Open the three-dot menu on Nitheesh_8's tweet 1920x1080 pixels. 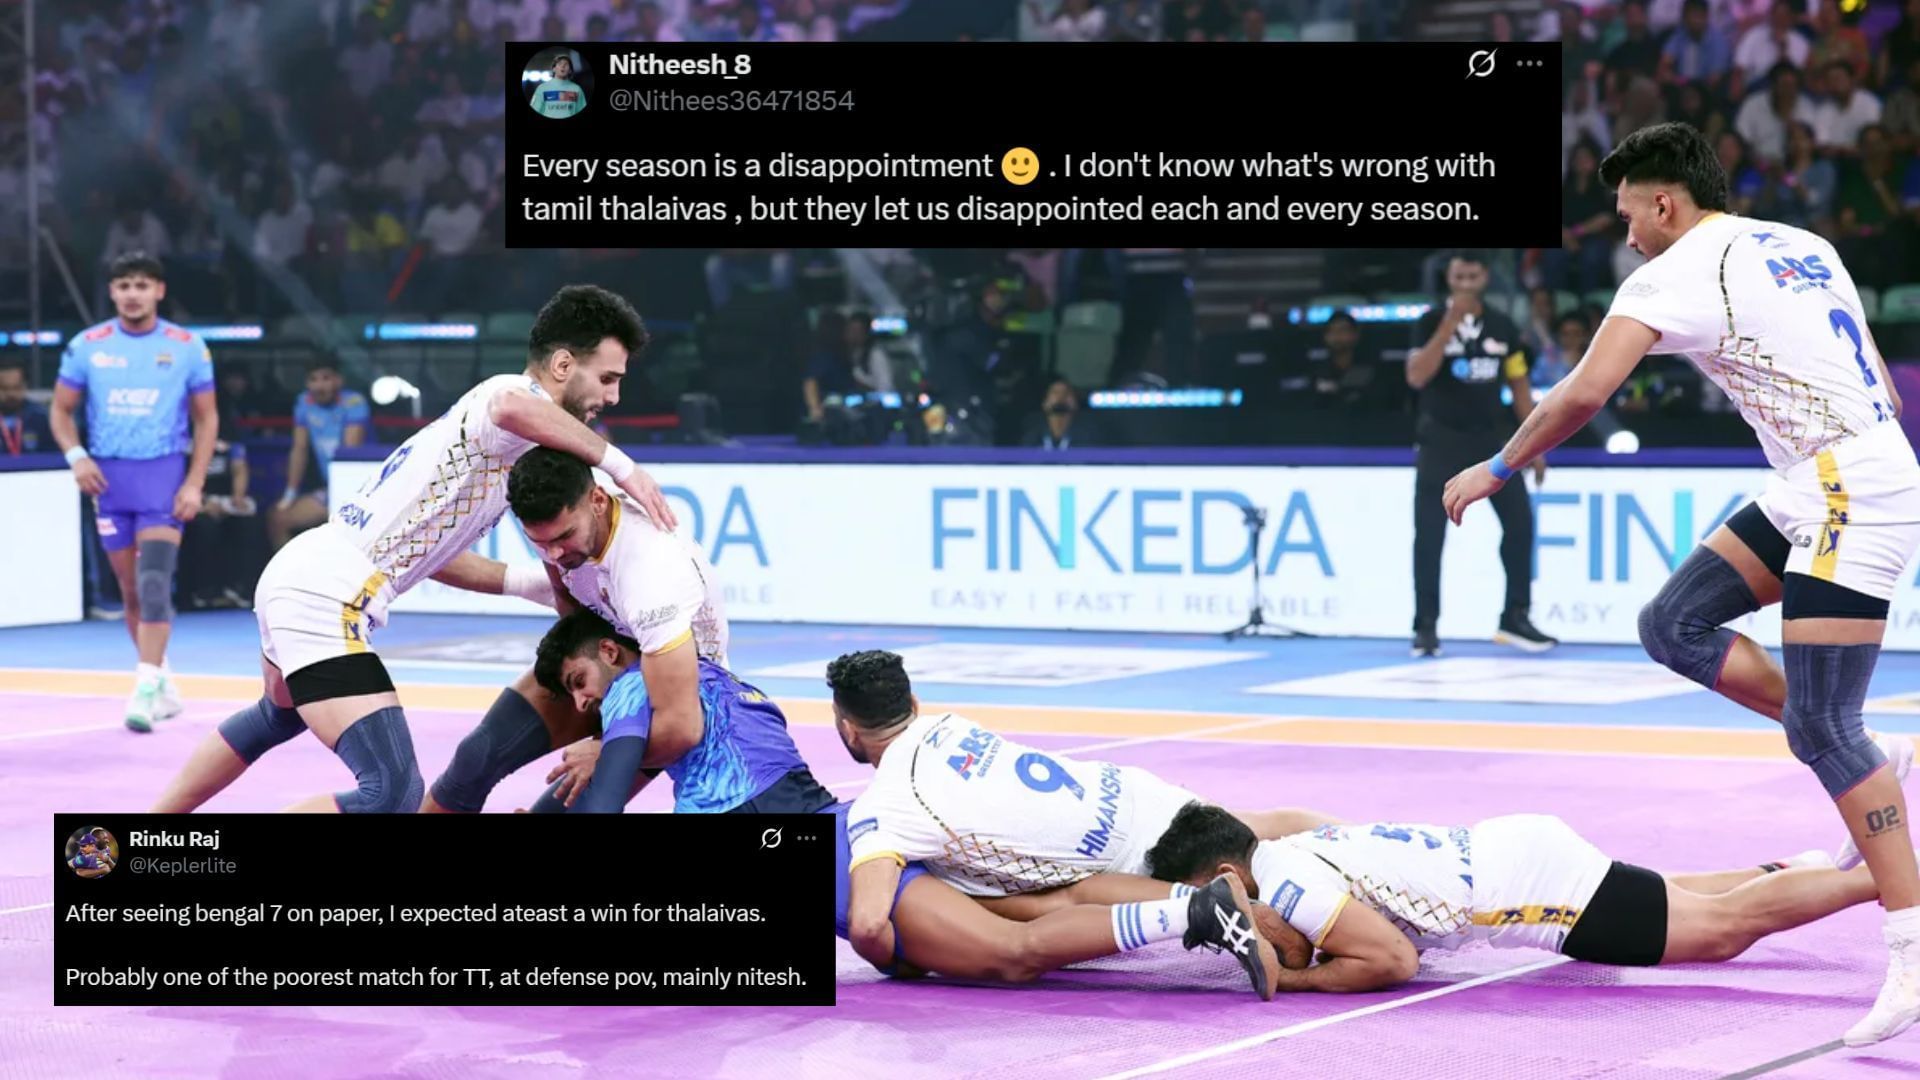coord(1529,64)
